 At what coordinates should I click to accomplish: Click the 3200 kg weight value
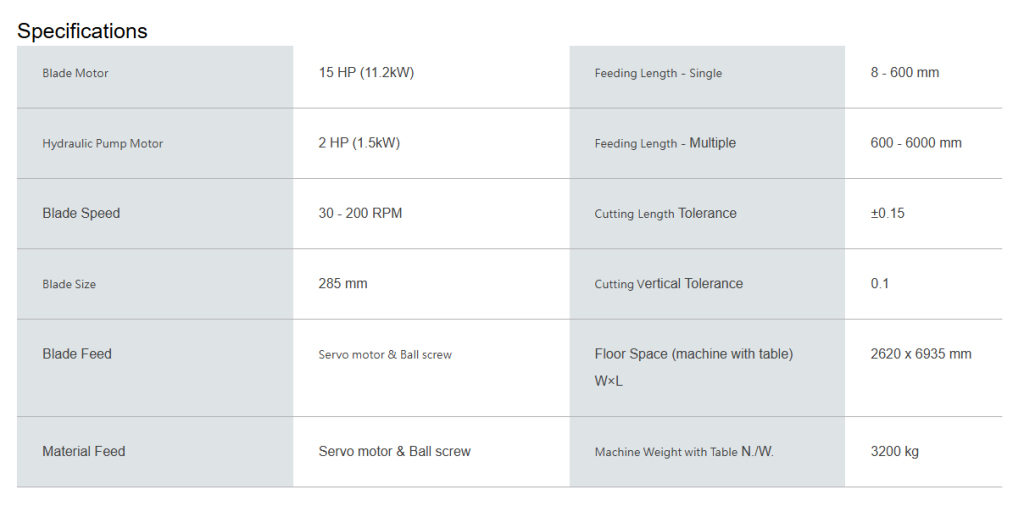(x=895, y=451)
